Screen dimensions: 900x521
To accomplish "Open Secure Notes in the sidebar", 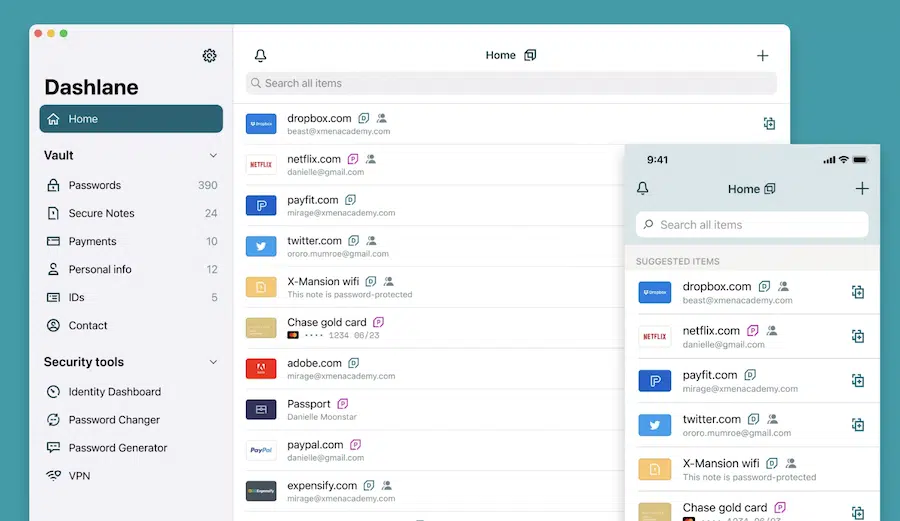I will (x=101, y=213).
